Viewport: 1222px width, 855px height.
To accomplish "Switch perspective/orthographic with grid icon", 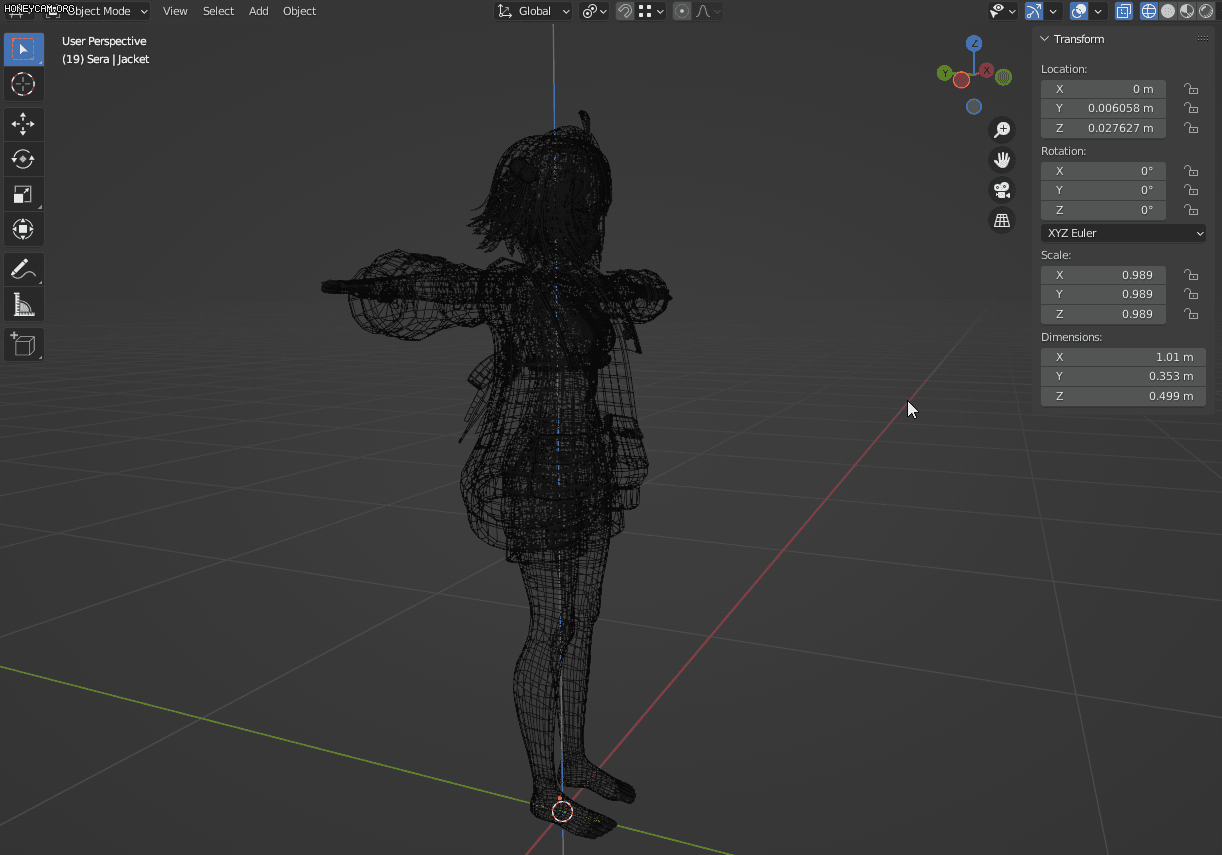I will (1002, 221).
